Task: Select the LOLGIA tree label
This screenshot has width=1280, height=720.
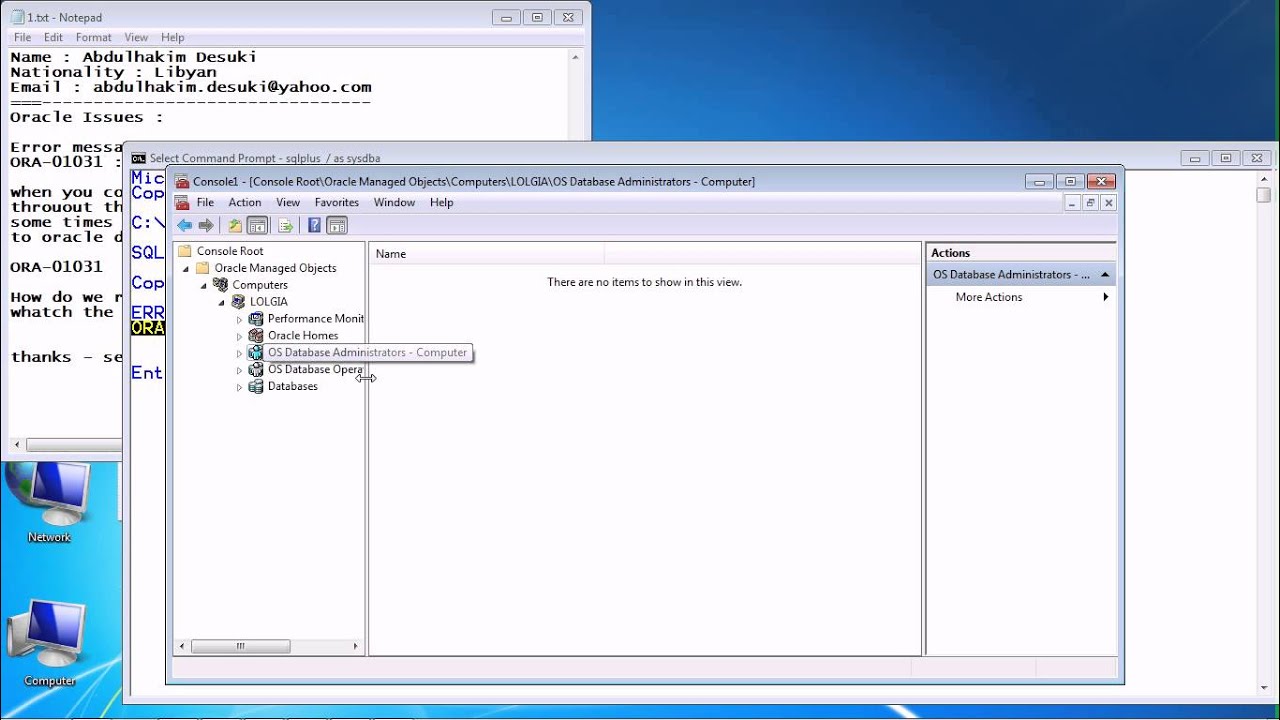Action: click(269, 301)
